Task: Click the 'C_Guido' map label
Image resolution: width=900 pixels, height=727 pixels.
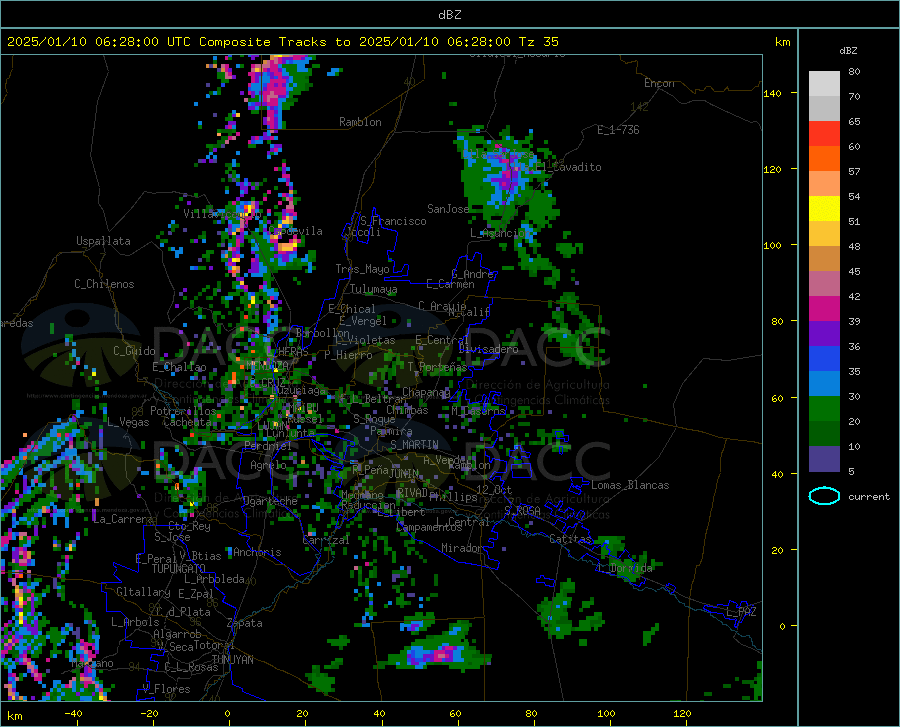Action: [x=134, y=351]
